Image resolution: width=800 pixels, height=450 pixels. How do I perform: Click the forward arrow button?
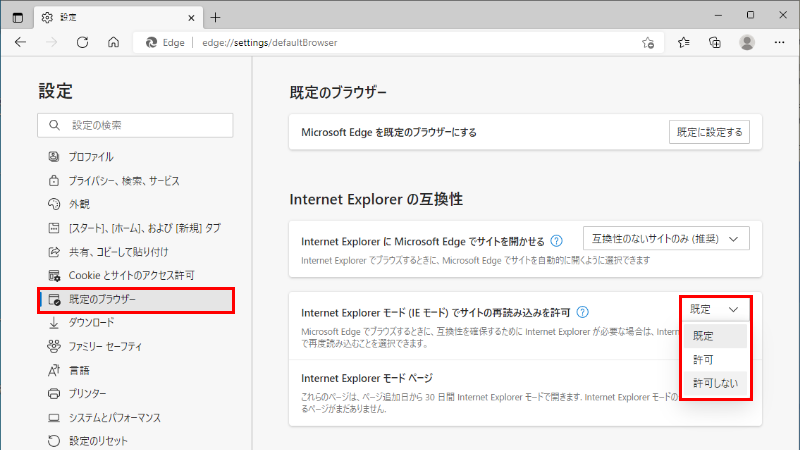point(52,42)
